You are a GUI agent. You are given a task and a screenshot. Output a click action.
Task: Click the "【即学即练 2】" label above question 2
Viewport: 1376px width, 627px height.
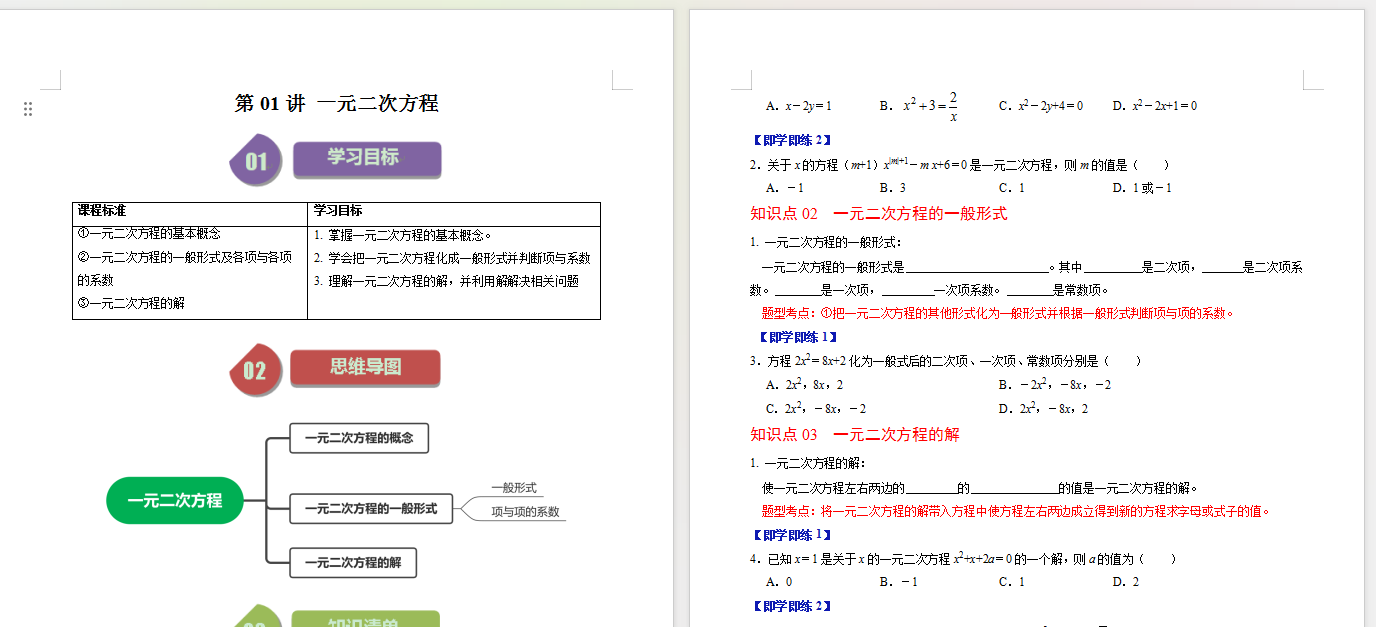click(791, 140)
